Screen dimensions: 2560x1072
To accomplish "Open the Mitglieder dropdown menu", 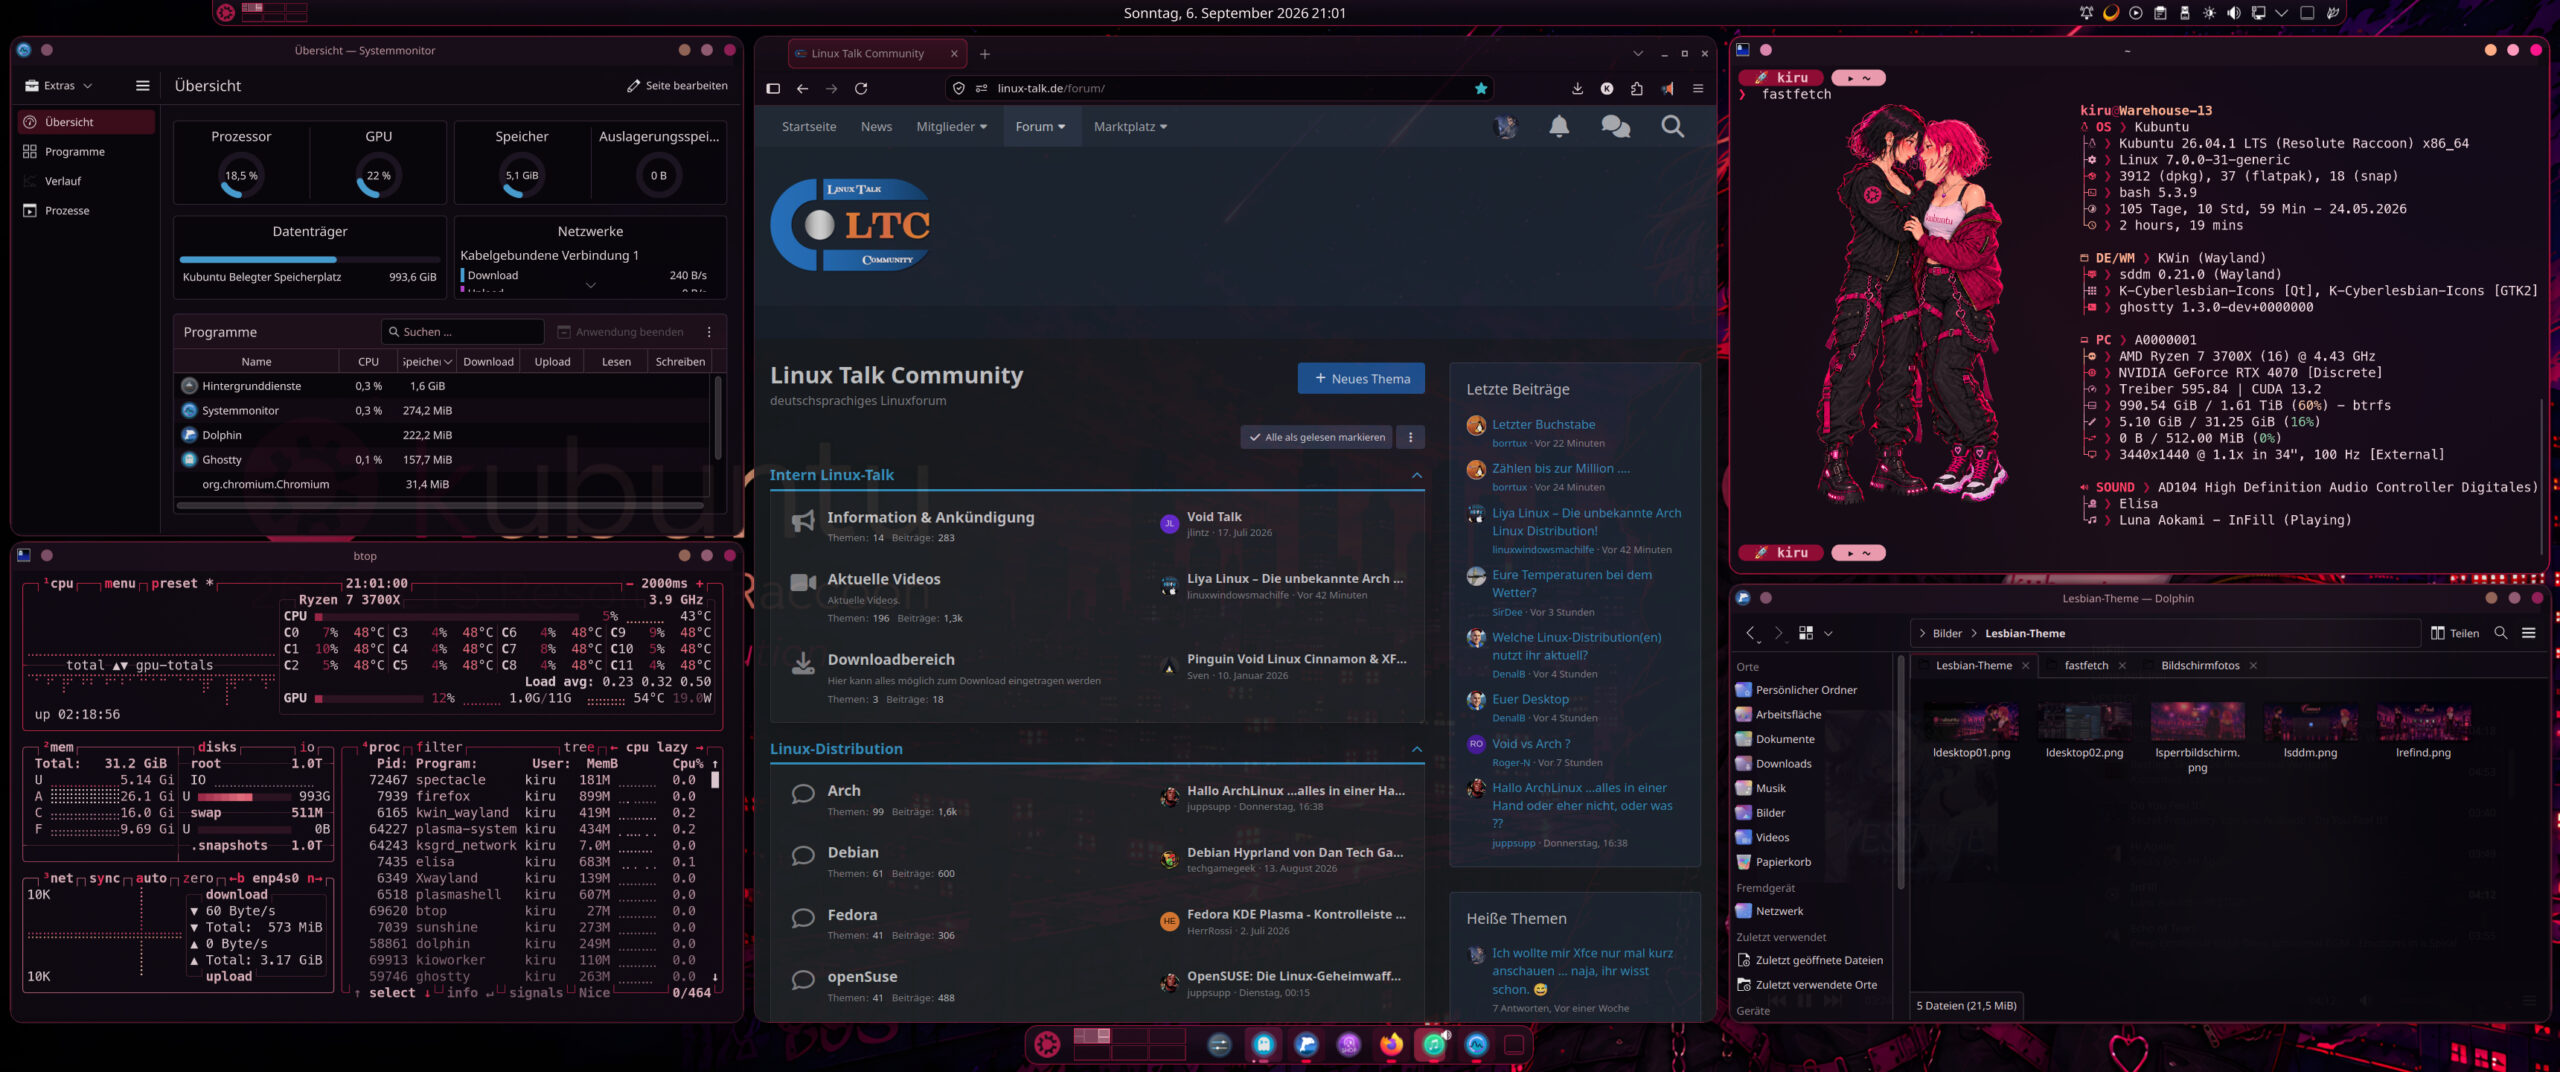I will (x=951, y=127).
